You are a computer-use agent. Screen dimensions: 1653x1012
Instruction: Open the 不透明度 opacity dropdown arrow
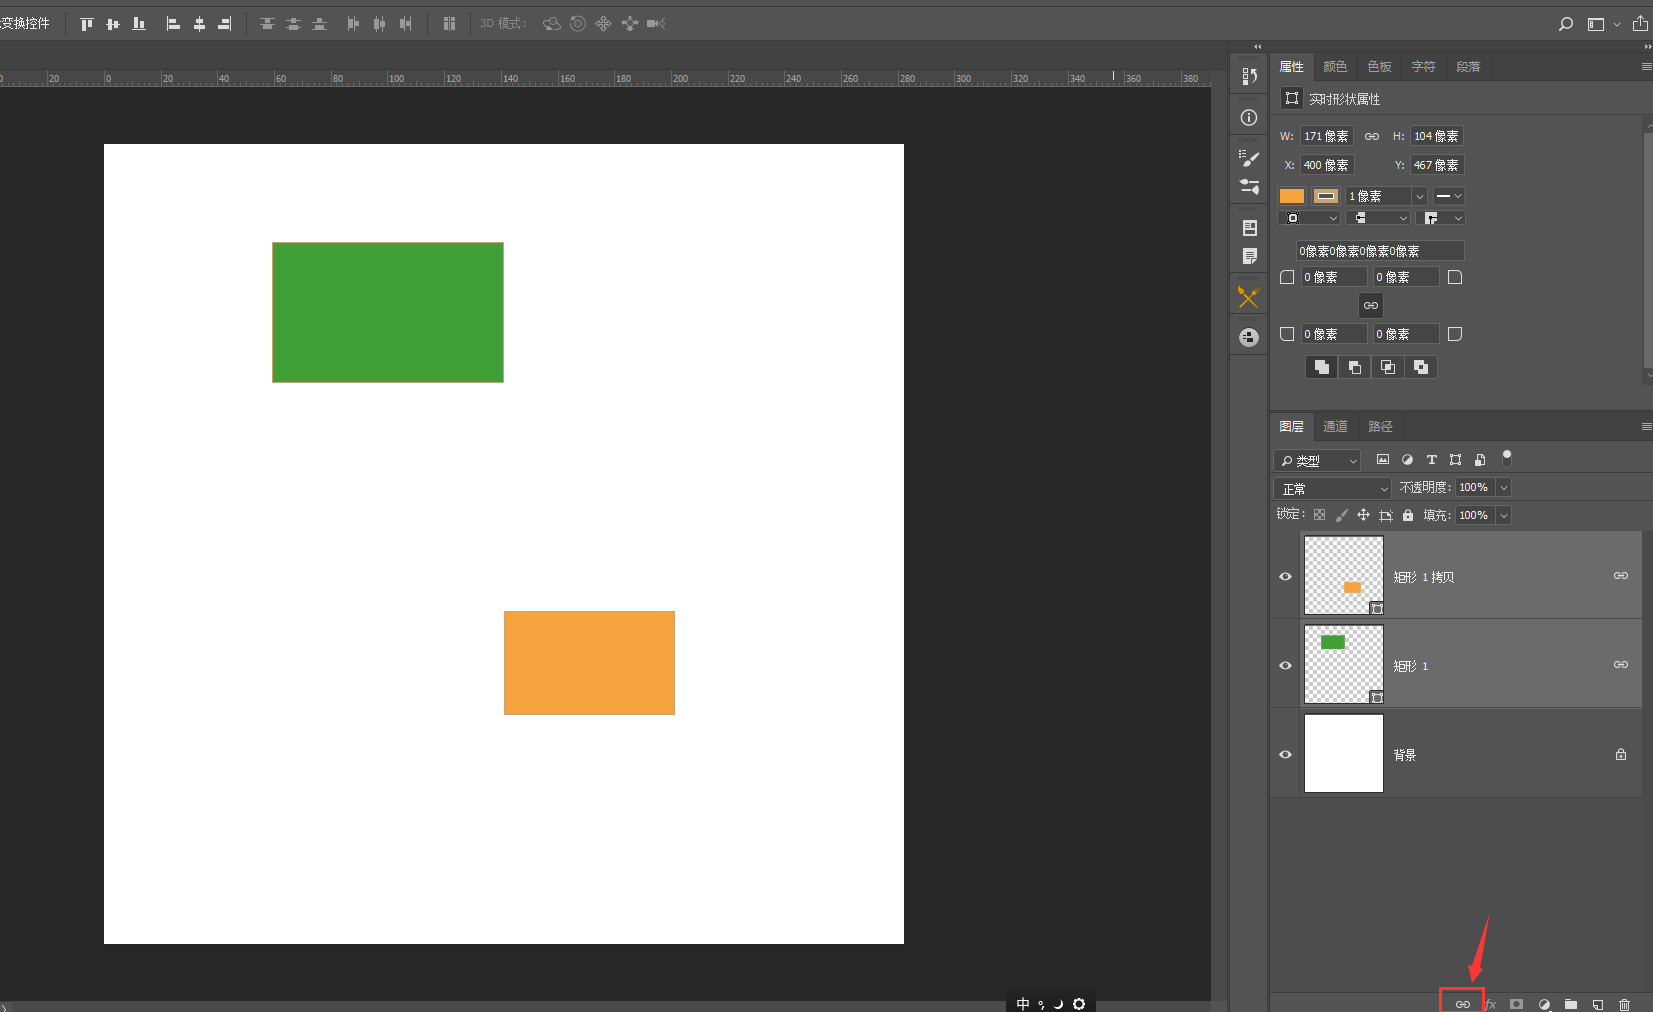click(x=1503, y=487)
